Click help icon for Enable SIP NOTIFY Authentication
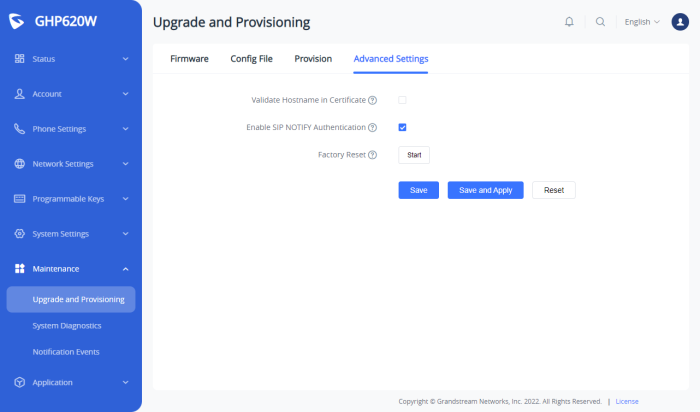This screenshot has width=700, height=412. coord(372,128)
